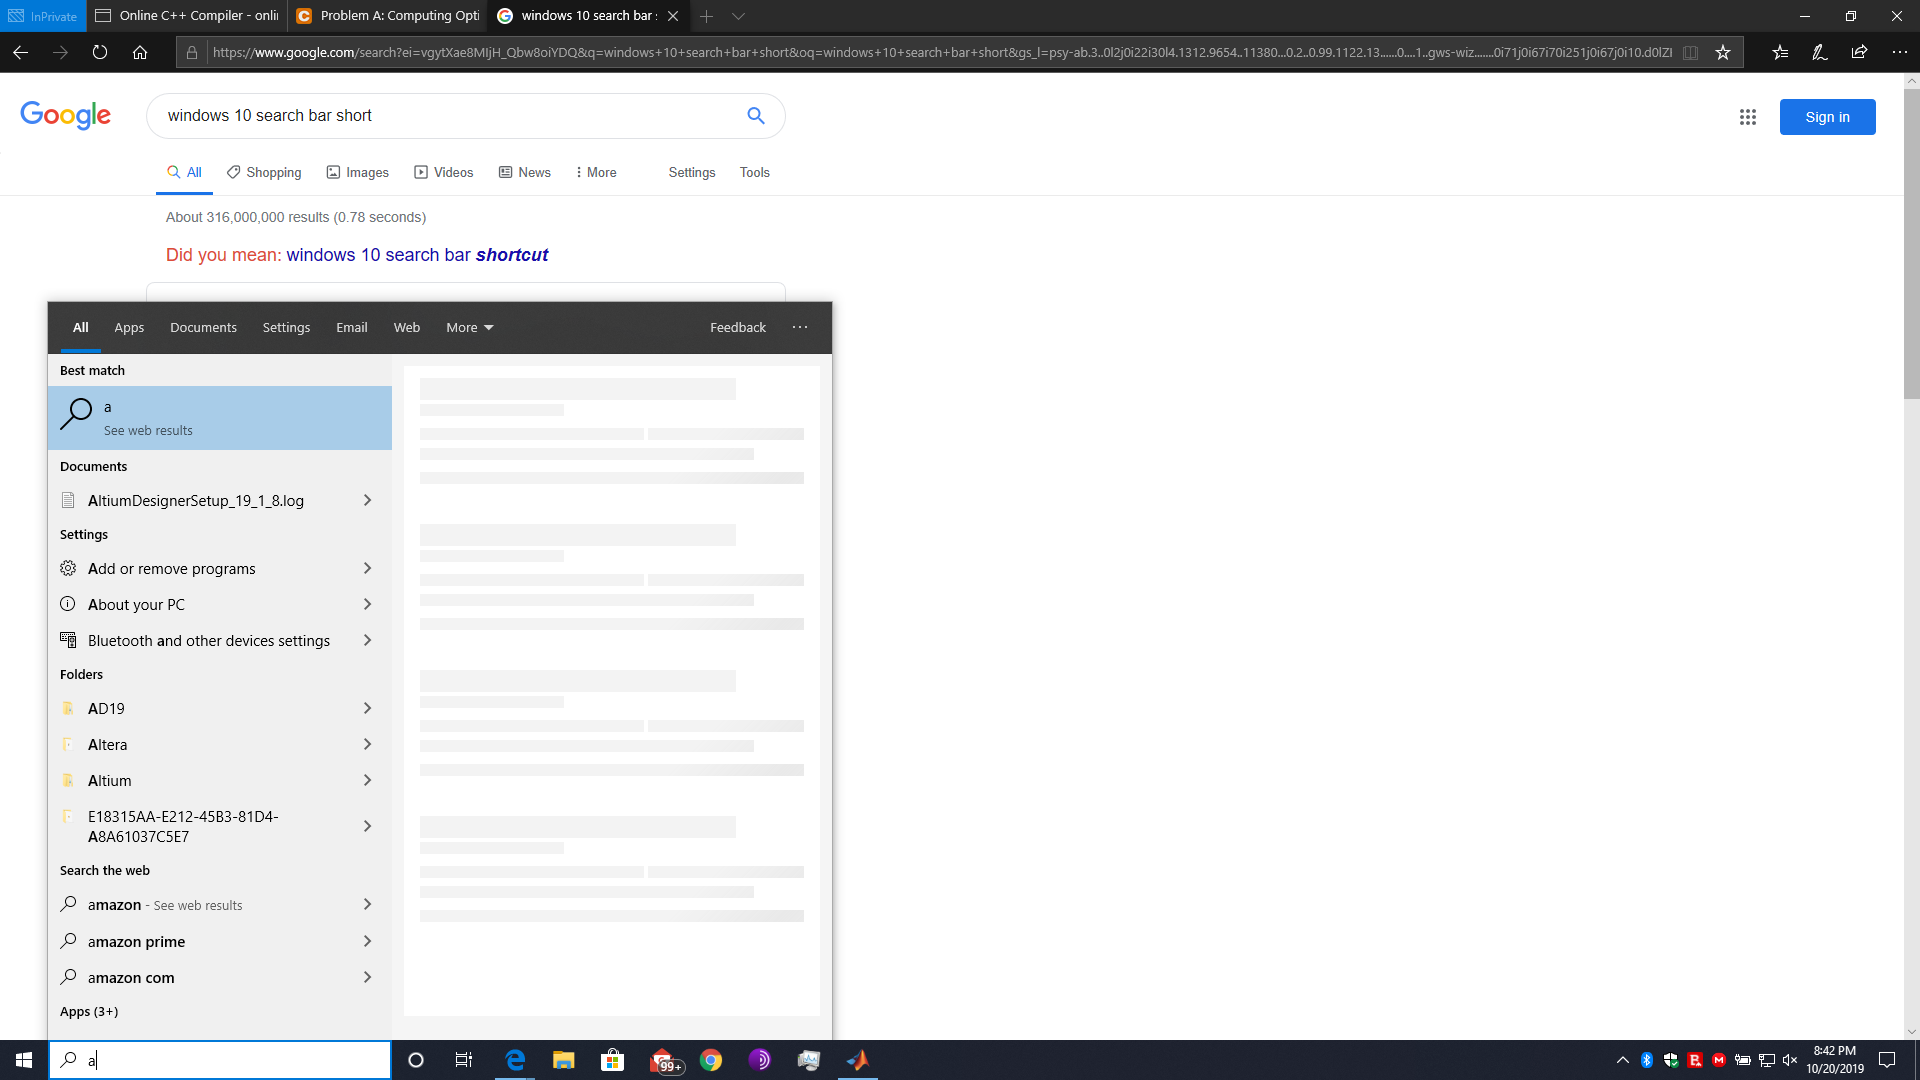Open the tab list dropdown chevron
This screenshot has width=1920, height=1080.
point(738,16)
